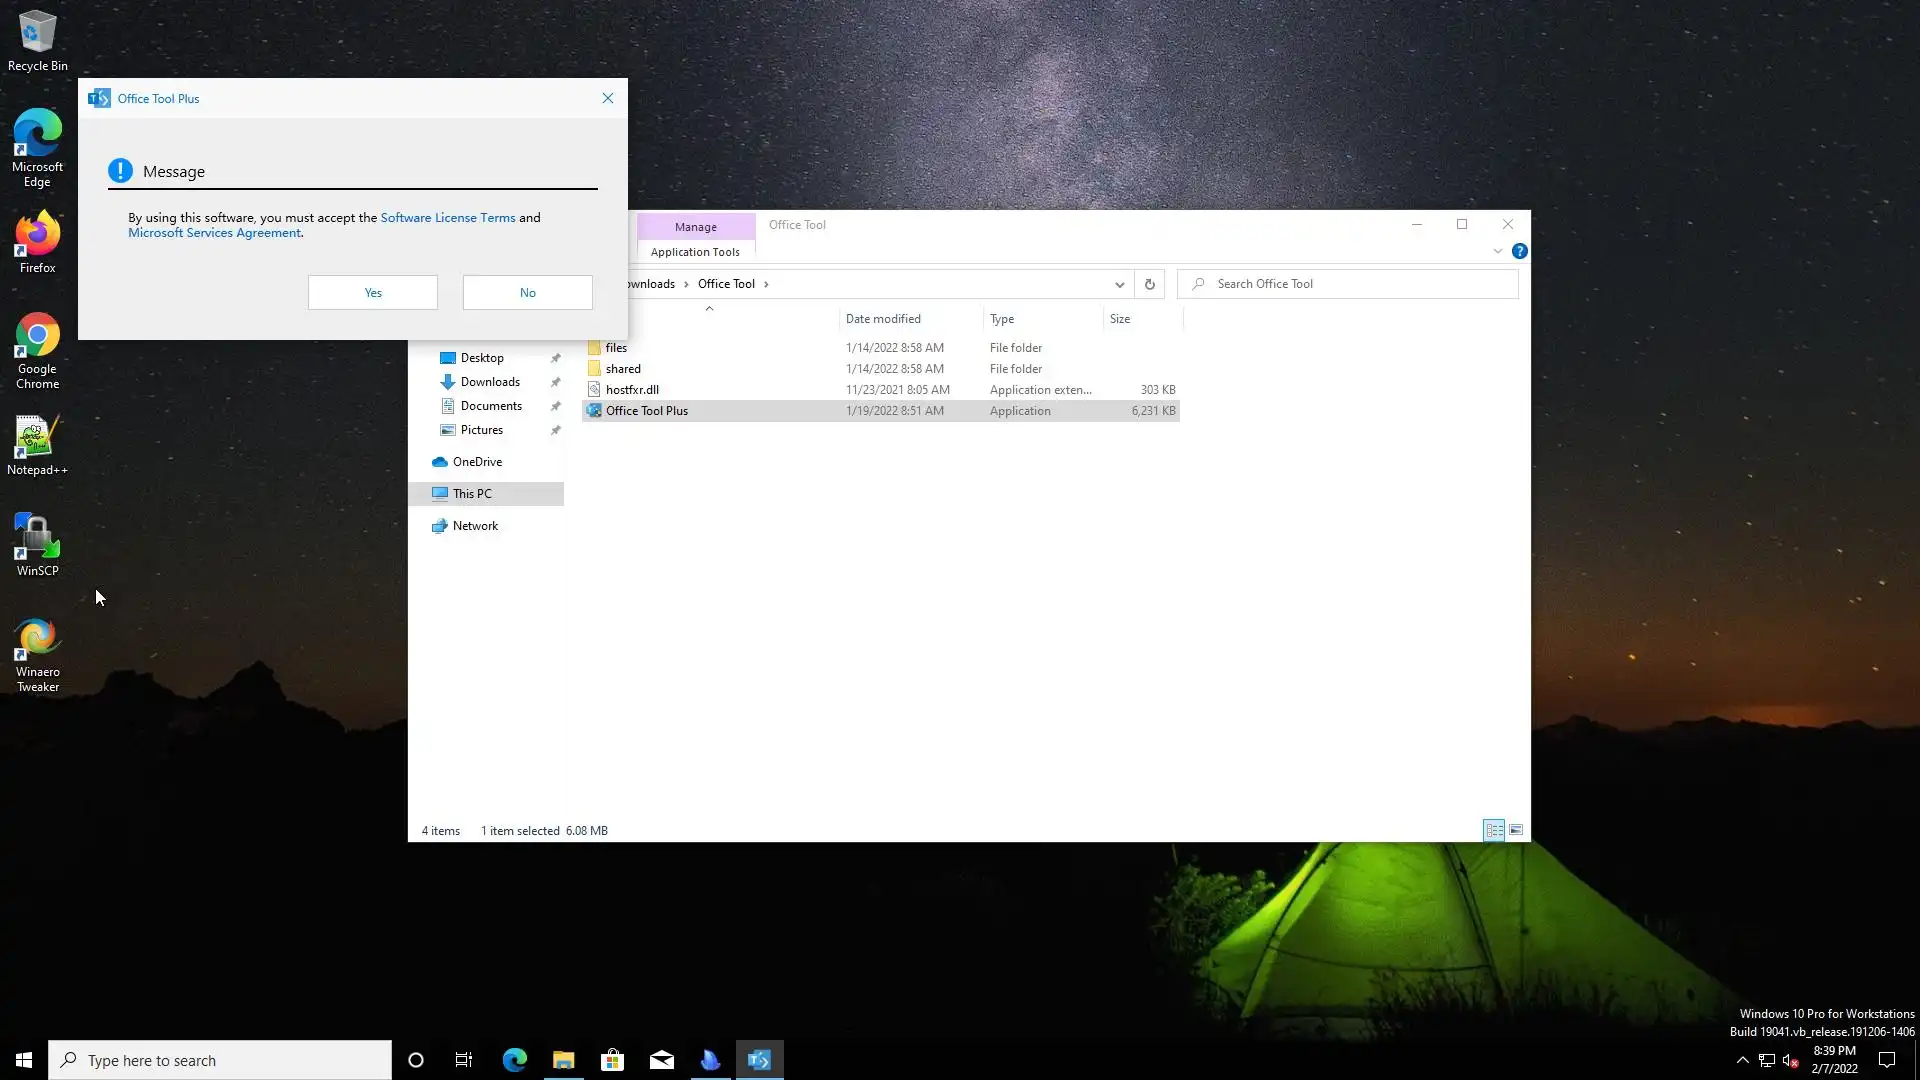Open the Software License Terms link
This screenshot has width=1920, height=1080.
[447, 217]
